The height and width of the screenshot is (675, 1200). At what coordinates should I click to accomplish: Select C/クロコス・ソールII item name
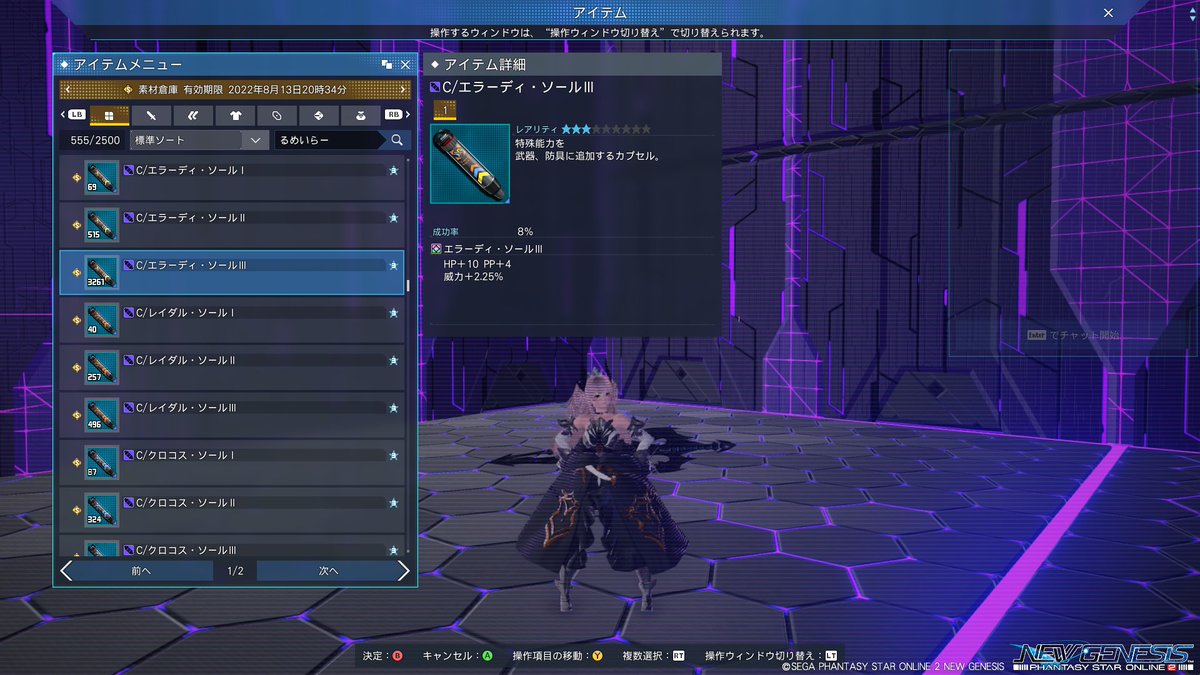185,503
